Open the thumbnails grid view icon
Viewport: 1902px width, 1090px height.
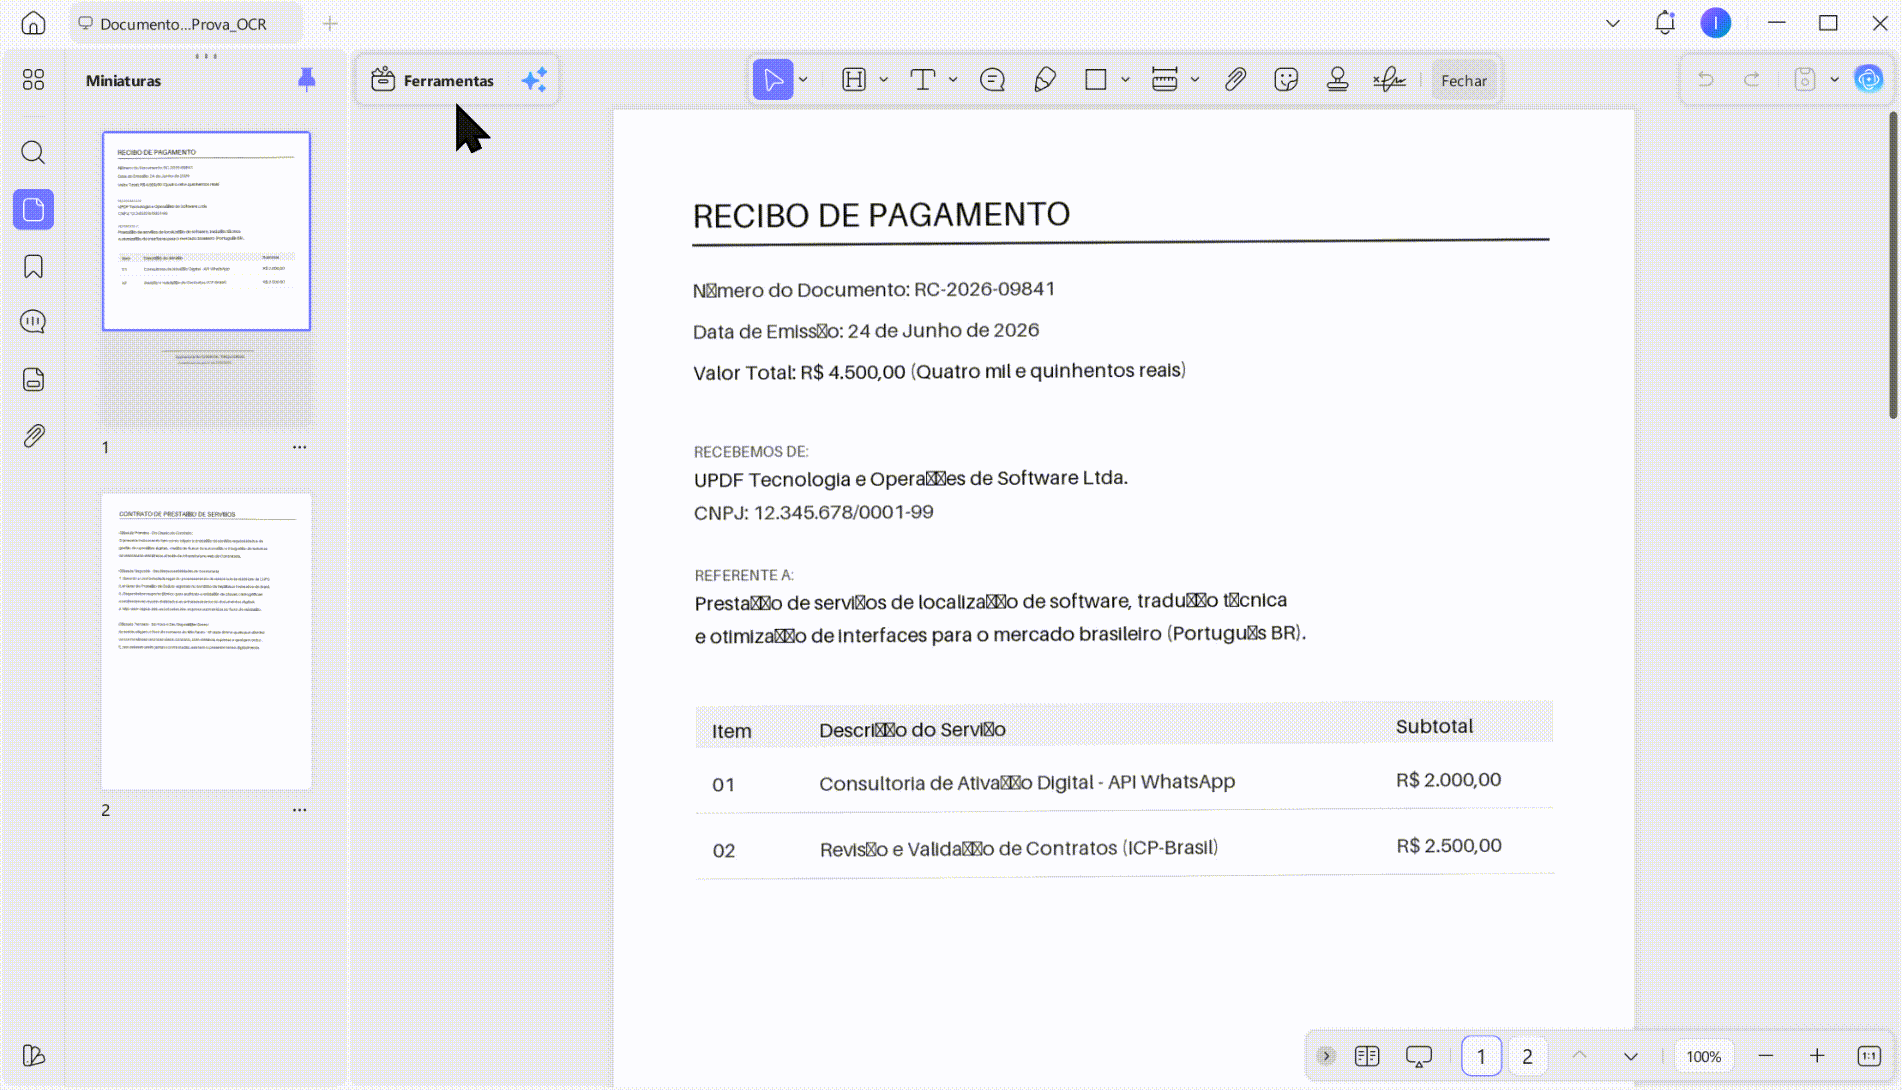[33, 80]
